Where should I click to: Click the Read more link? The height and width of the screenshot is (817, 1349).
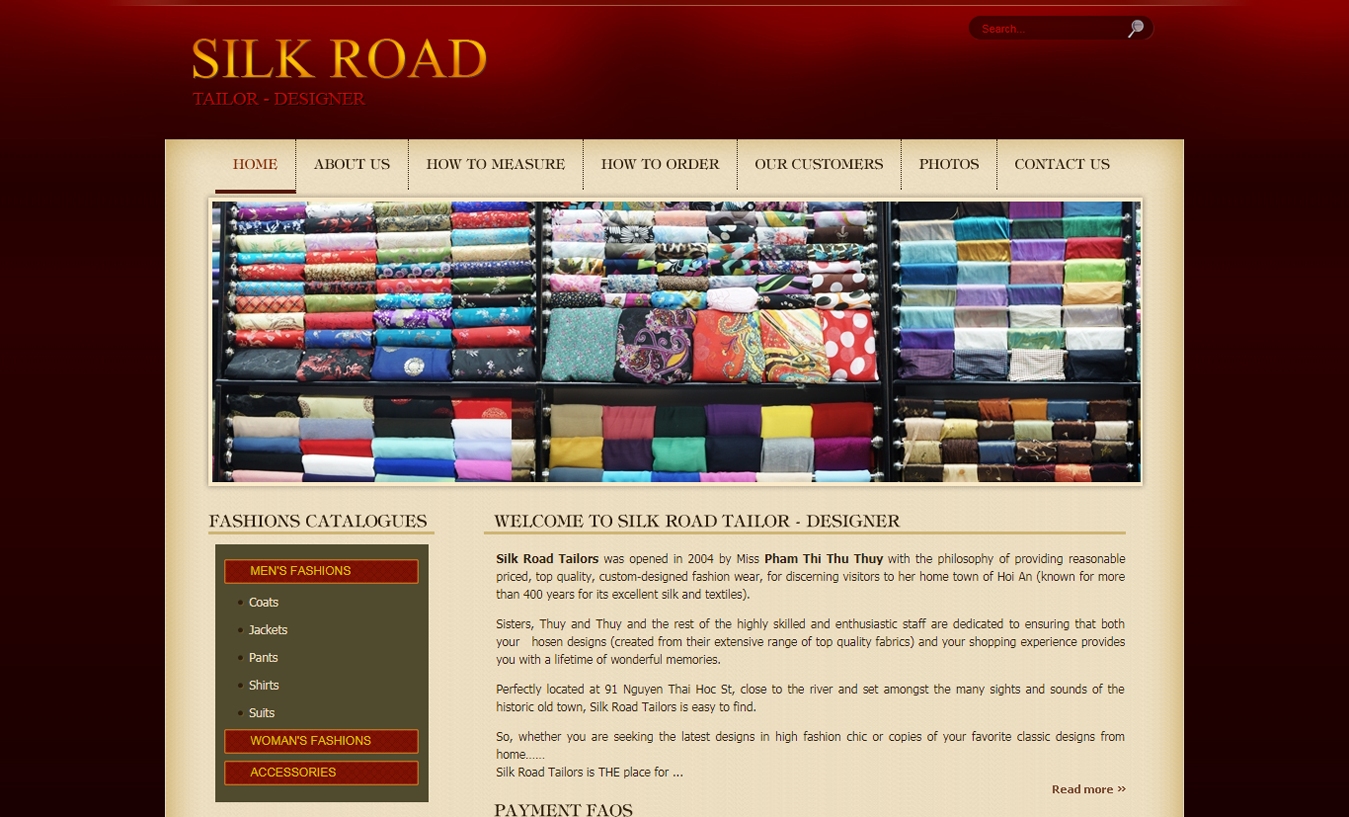click(x=1088, y=789)
